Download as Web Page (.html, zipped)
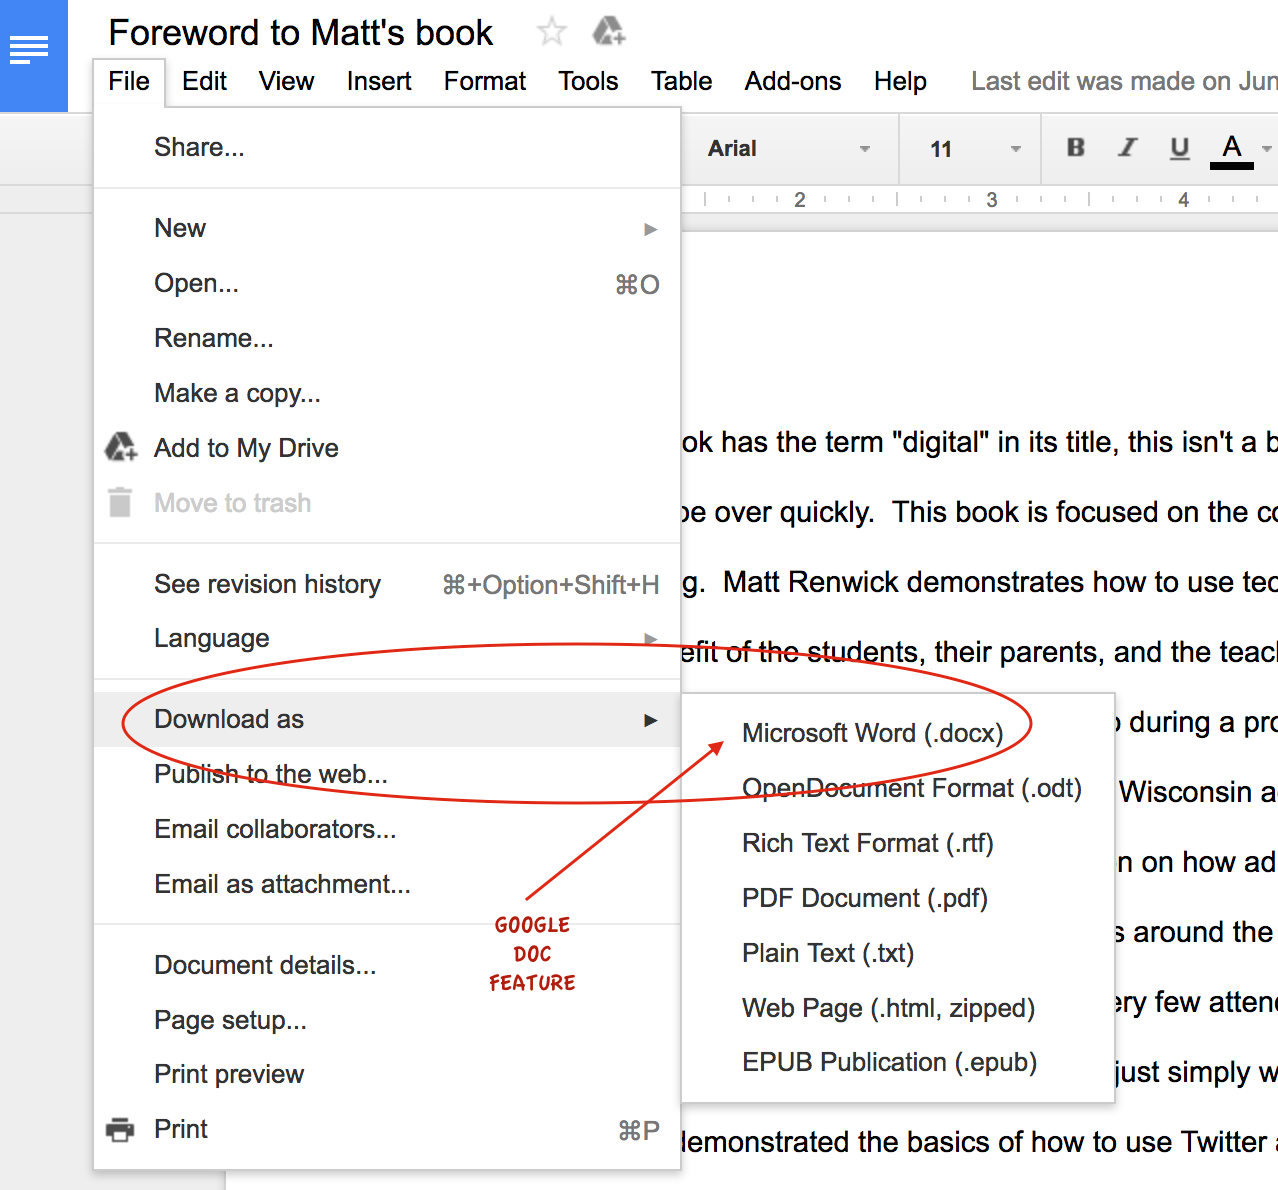The width and height of the screenshot is (1278, 1190). click(x=898, y=1008)
